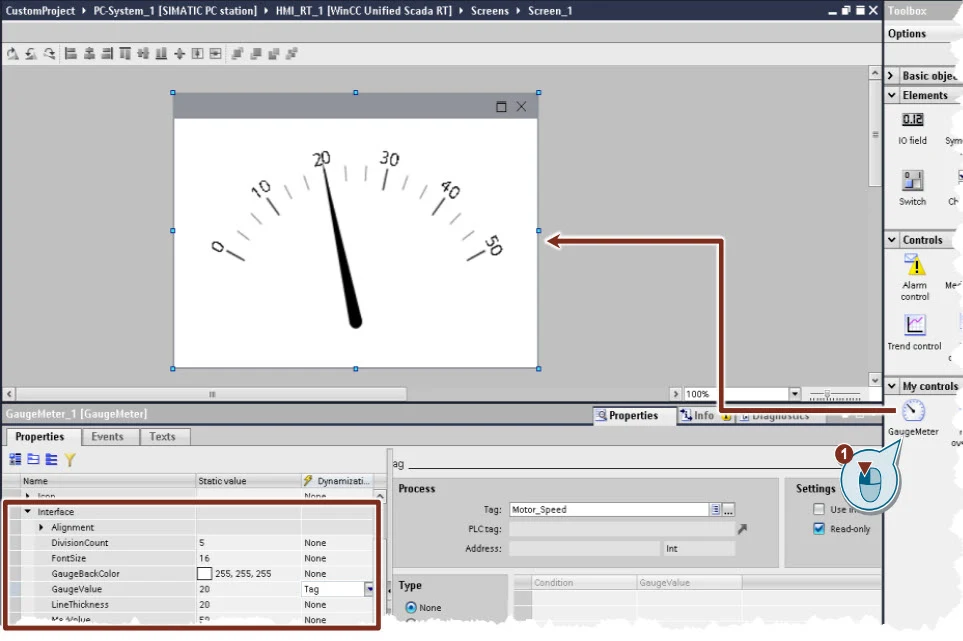Click the expand-all list icon in Properties
The image size is (963, 641).
coord(52,459)
